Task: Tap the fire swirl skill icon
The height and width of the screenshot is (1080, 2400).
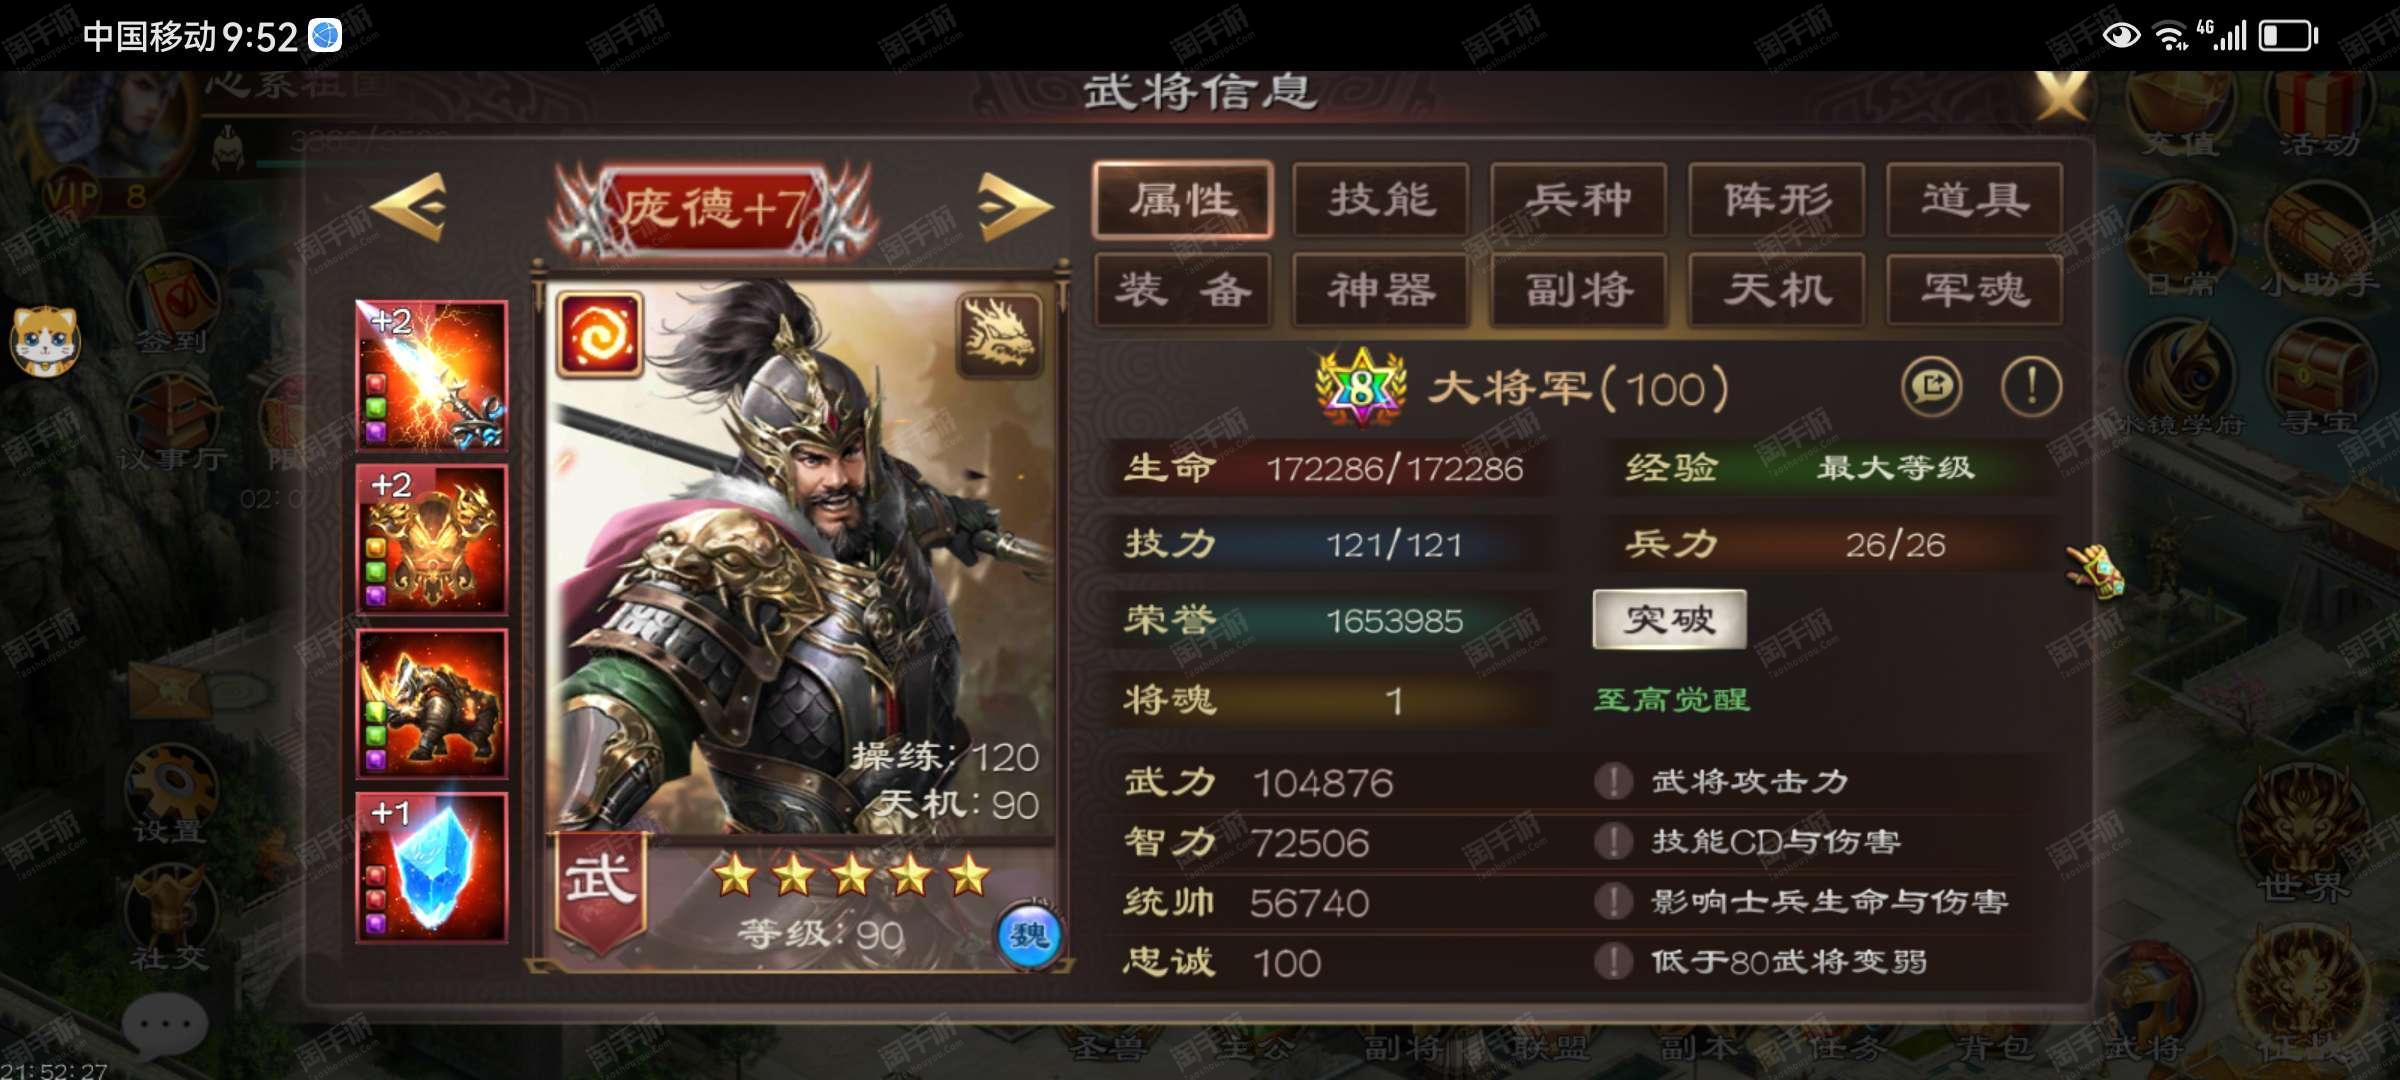Action: pyautogui.click(x=599, y=335)
